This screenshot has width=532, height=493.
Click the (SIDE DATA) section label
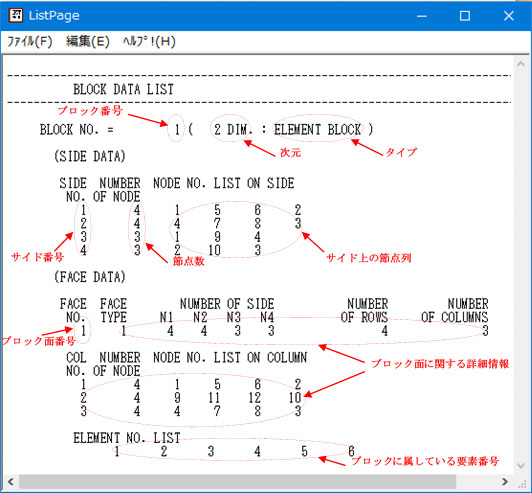[90, 156]
